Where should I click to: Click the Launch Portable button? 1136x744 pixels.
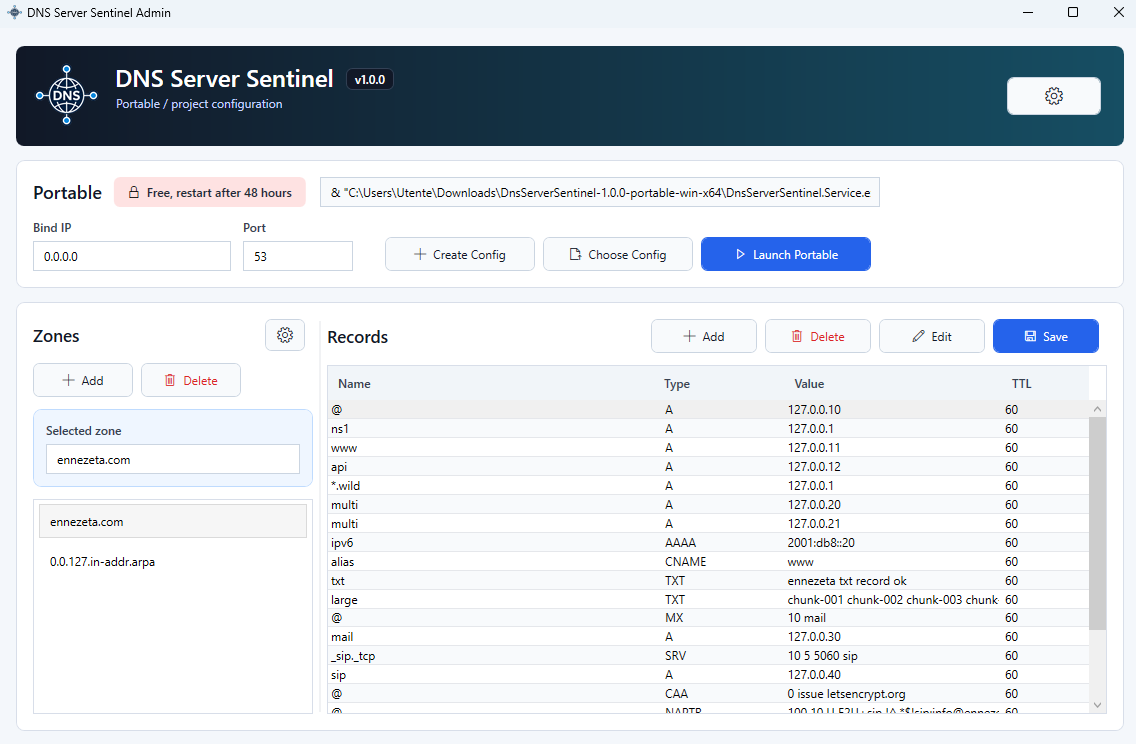coord(785,254)
